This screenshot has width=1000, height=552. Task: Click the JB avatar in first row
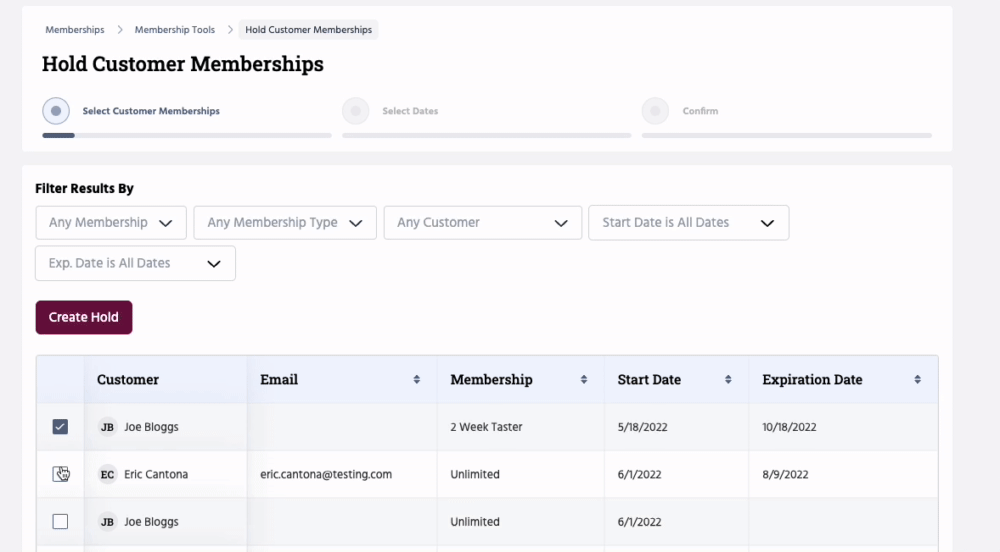108,427
